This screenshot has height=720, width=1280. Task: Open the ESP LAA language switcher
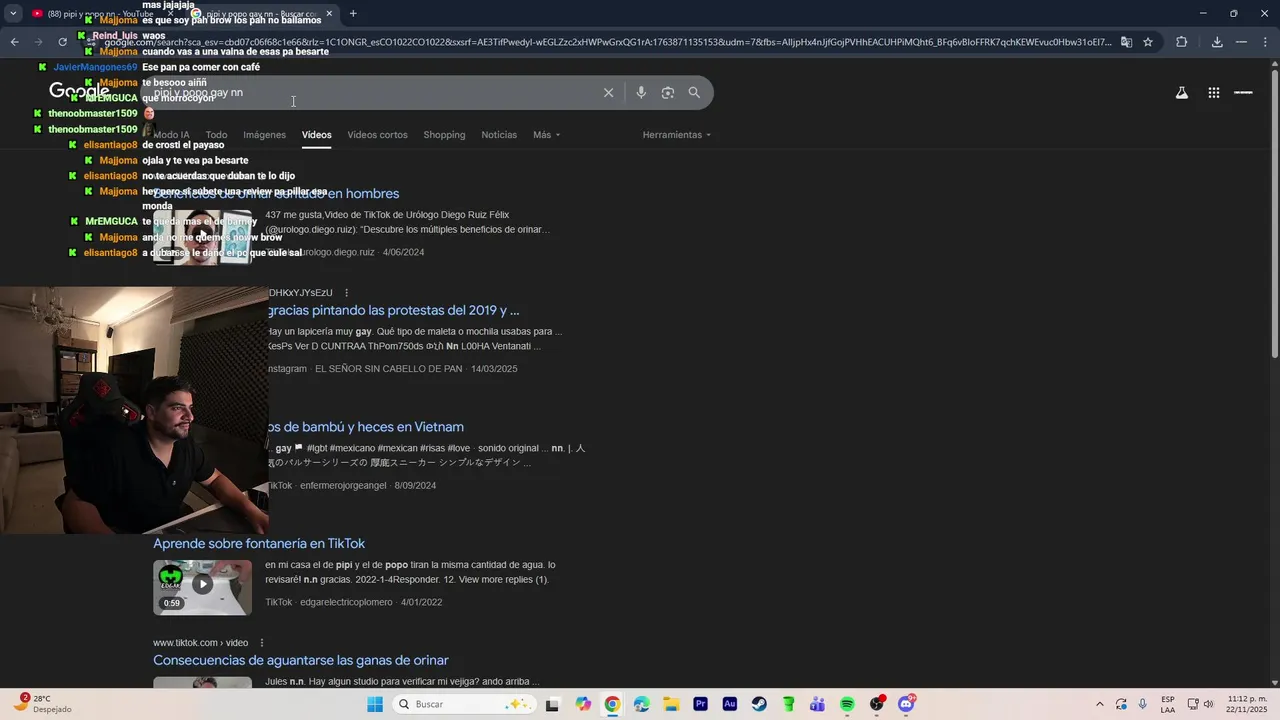click(1168, 704)
